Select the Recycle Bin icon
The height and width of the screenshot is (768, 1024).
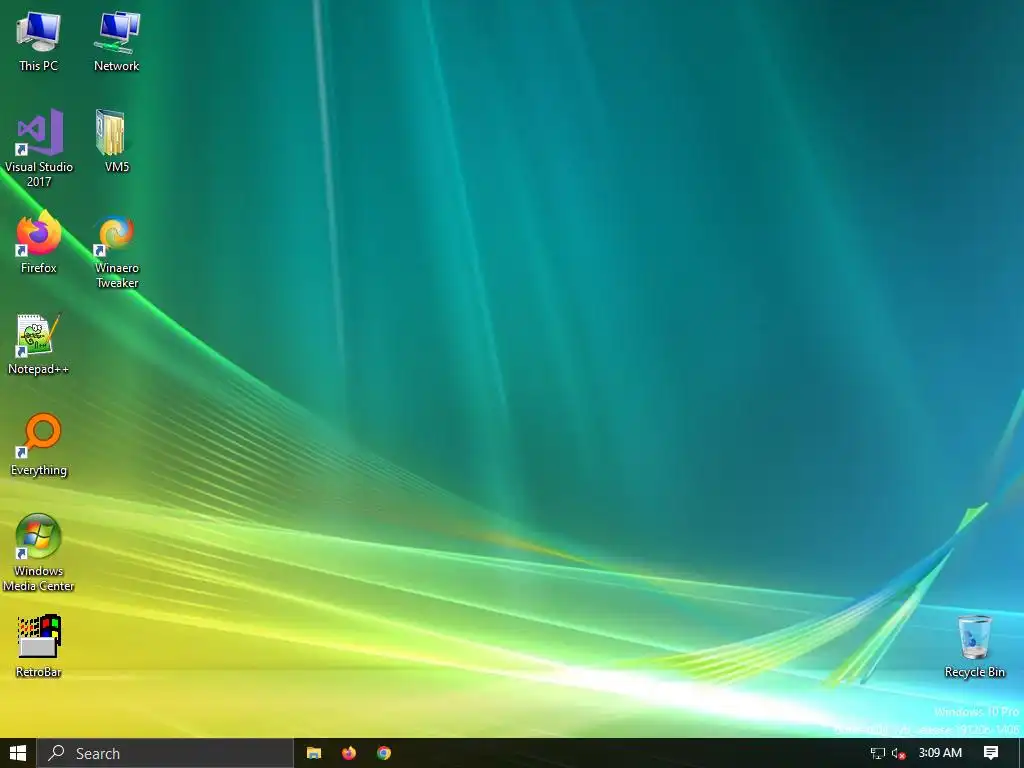click(974, 647)
